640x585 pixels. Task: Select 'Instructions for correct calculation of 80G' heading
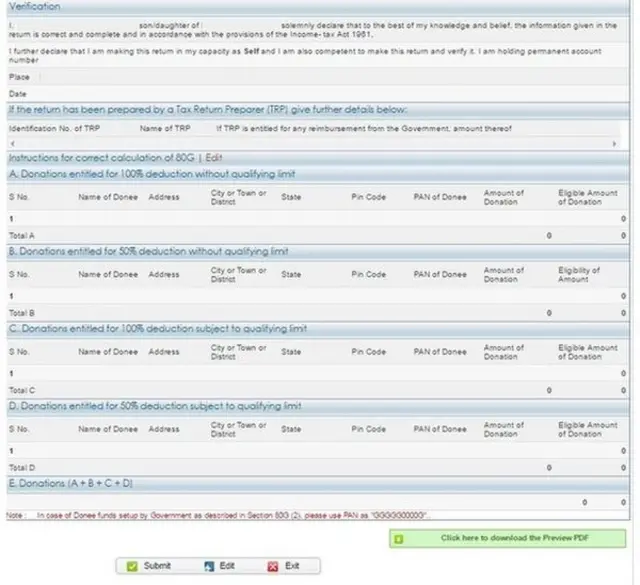(x=102, y=158)
